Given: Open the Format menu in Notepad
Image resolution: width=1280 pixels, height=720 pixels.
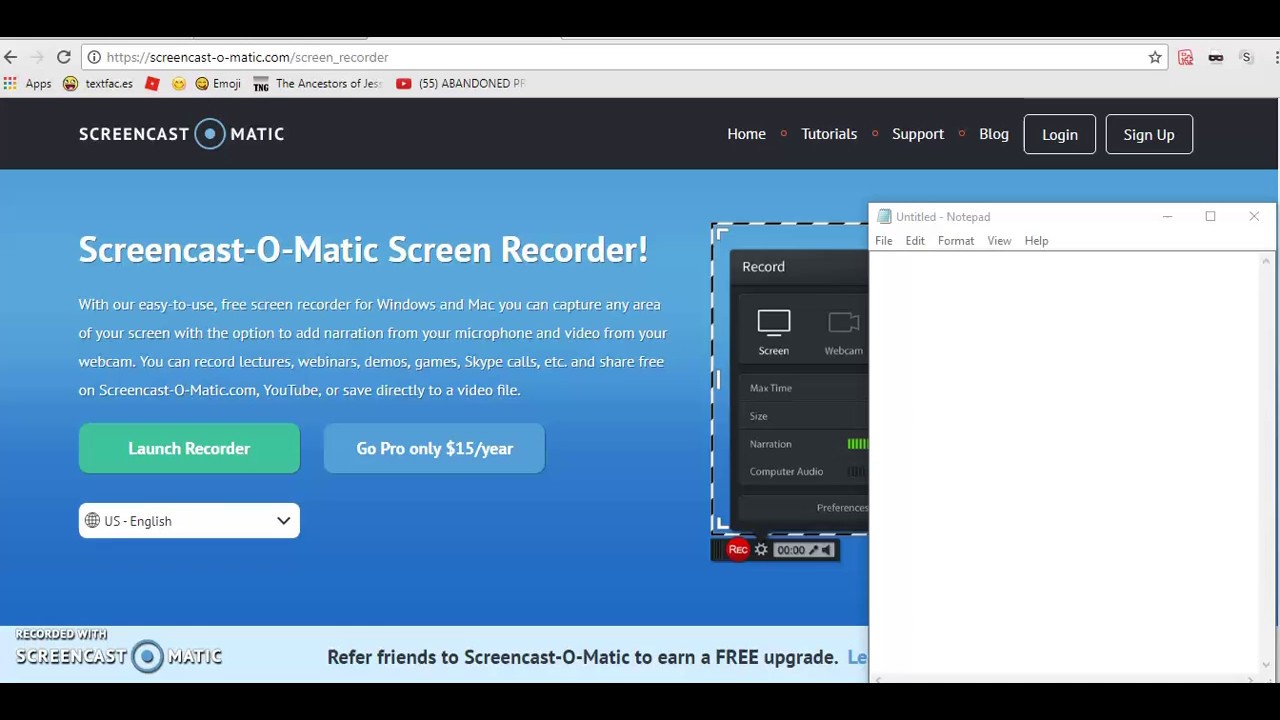Looking at the screenshot, I should pyautogui.click(x=956, y=241).
